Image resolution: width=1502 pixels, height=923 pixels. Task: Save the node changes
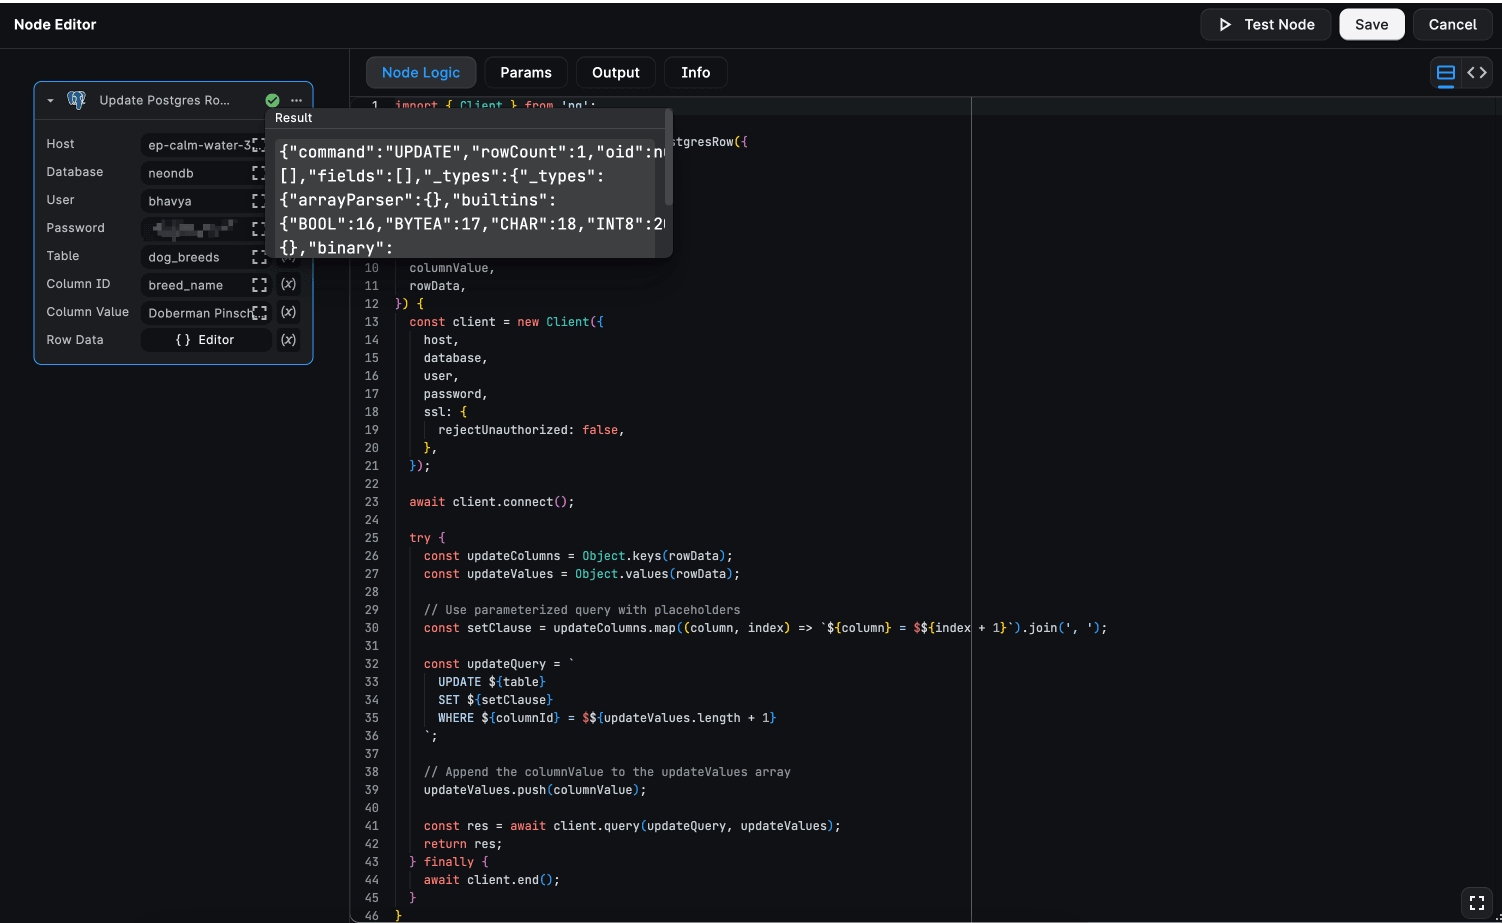pyautogui.click(x=1371, y=24)
